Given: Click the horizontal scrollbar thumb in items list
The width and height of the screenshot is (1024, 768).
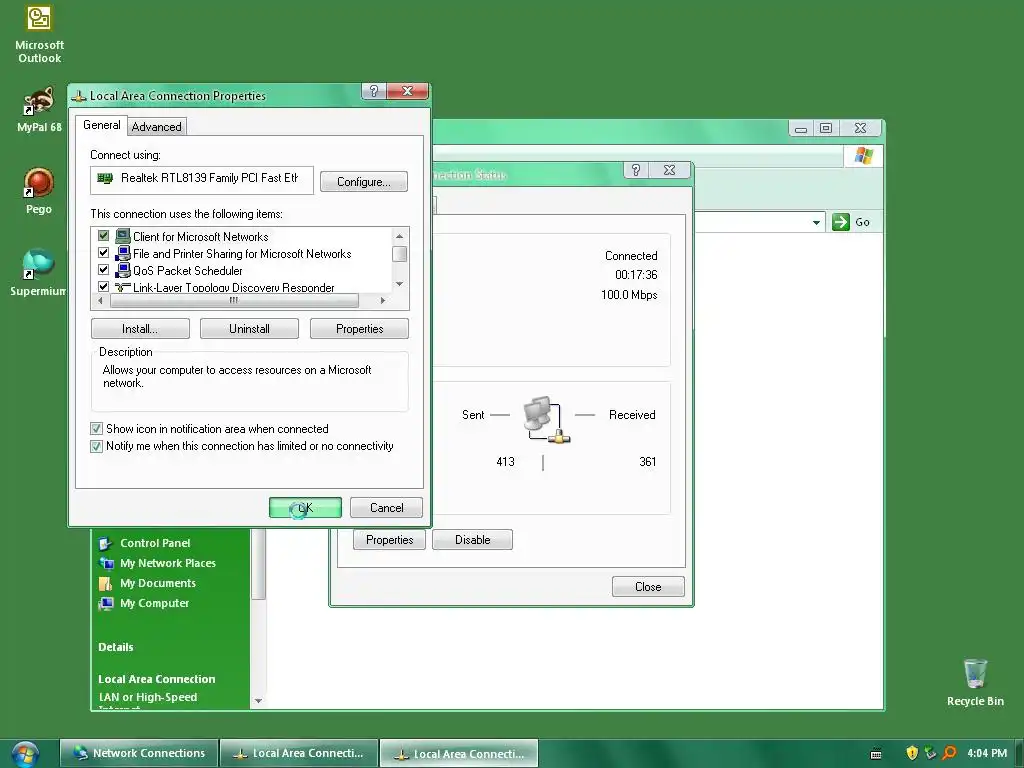Looking at the screenshot, I should [x=234, y=300].
